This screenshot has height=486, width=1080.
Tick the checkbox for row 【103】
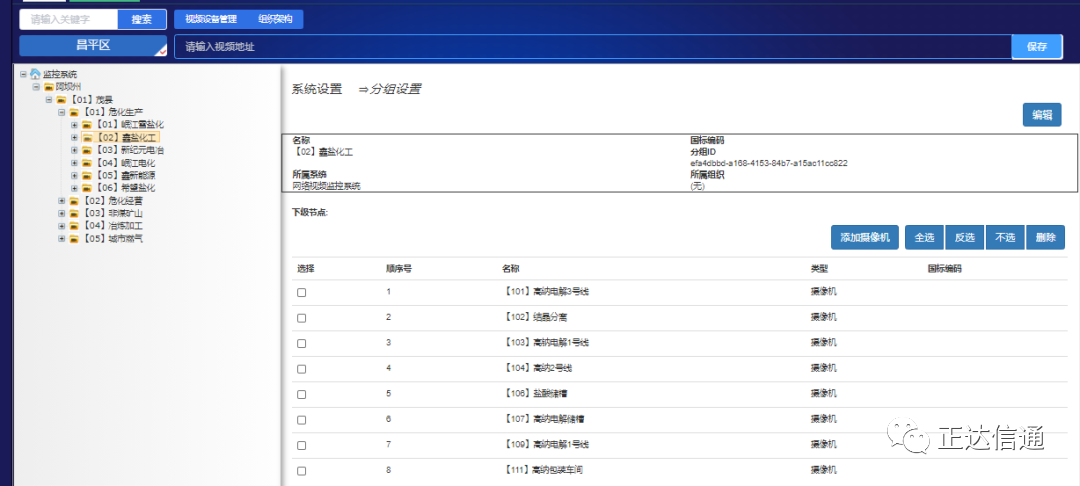tap(302, 344)
